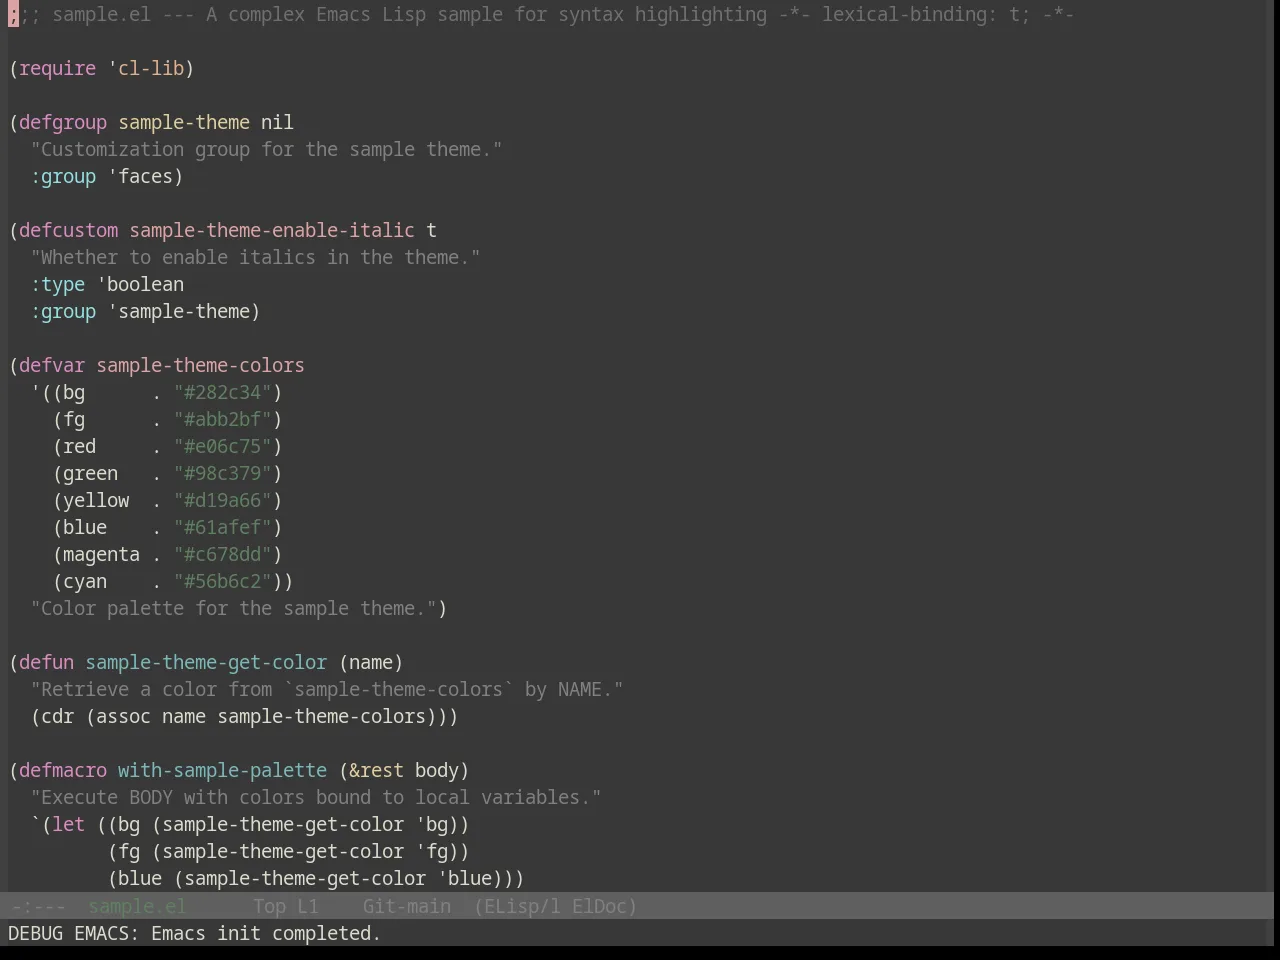Click the color string "#56b6c2"
1280x960 pixels.
pyautogui.click(x=222, y=581)
